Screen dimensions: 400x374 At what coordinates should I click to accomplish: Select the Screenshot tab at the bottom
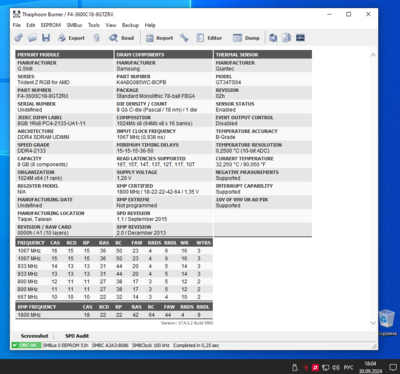point(34,336)
